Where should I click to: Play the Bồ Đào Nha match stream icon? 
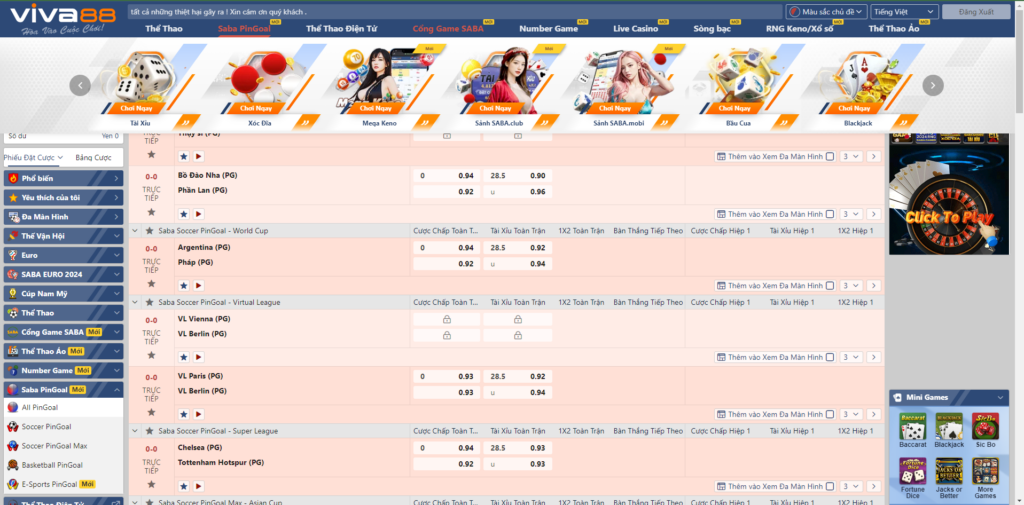(x=199, y=214)
